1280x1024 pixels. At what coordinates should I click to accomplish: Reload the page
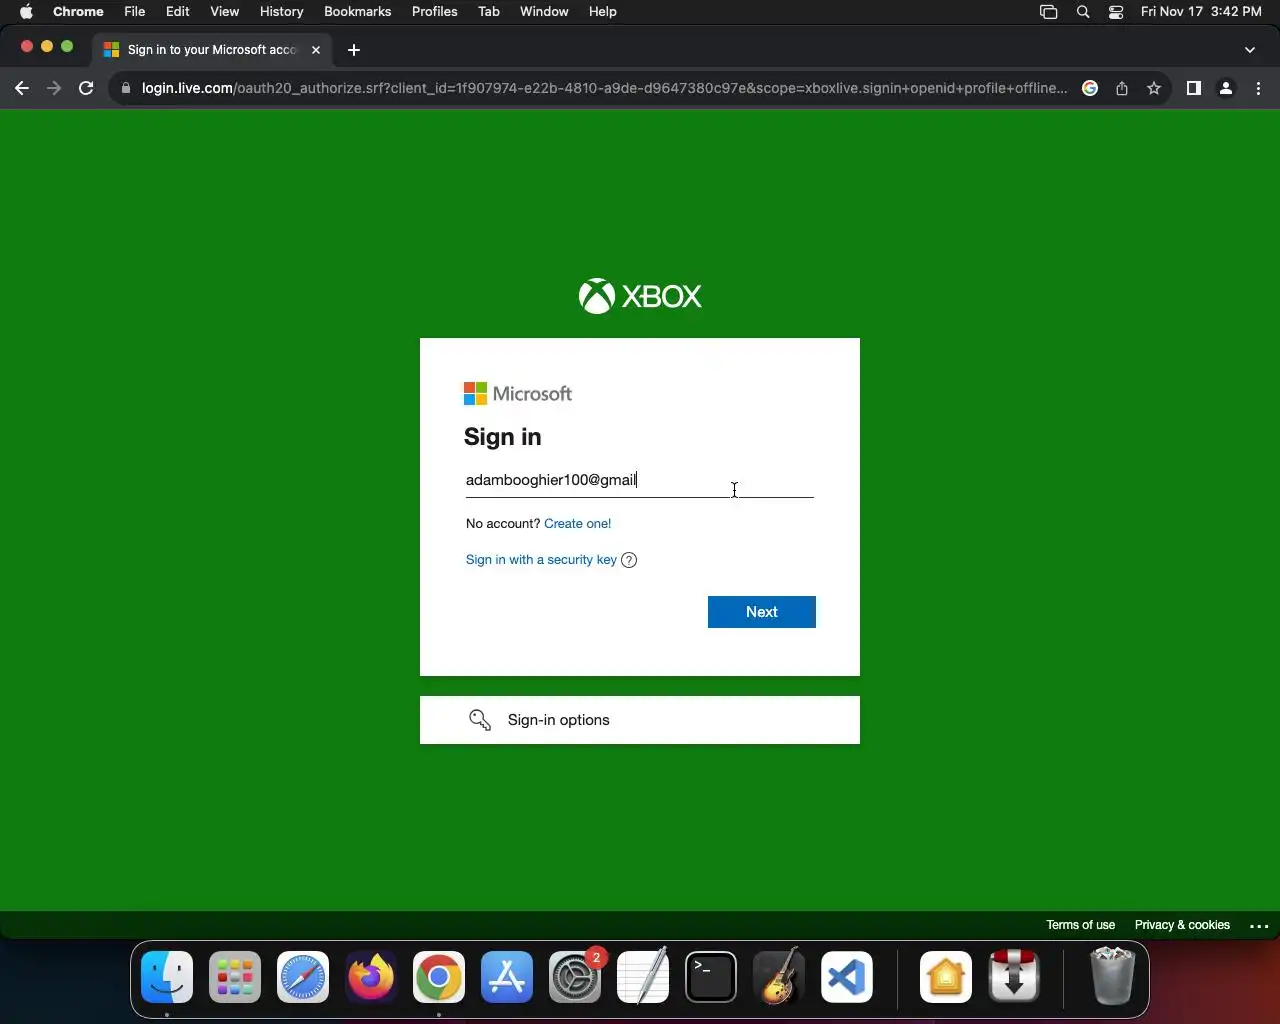click(x=86, y=88)
